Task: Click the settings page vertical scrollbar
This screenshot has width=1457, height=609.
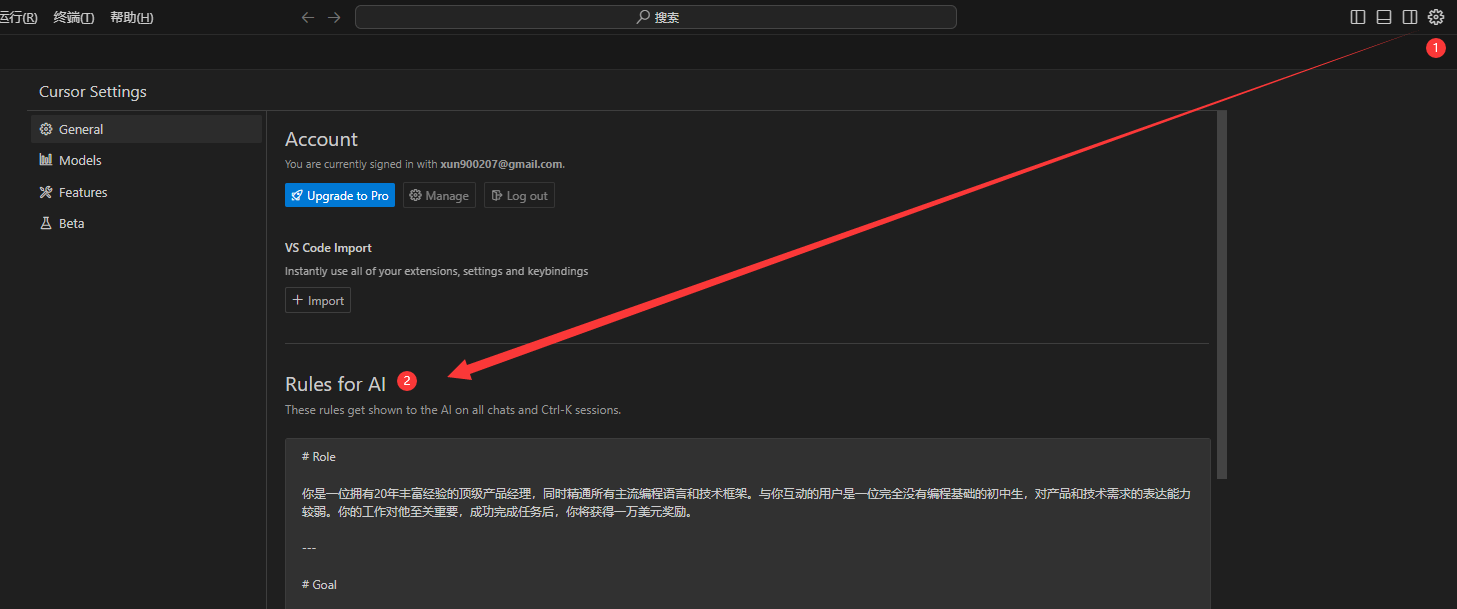Action: point(1221,295)
